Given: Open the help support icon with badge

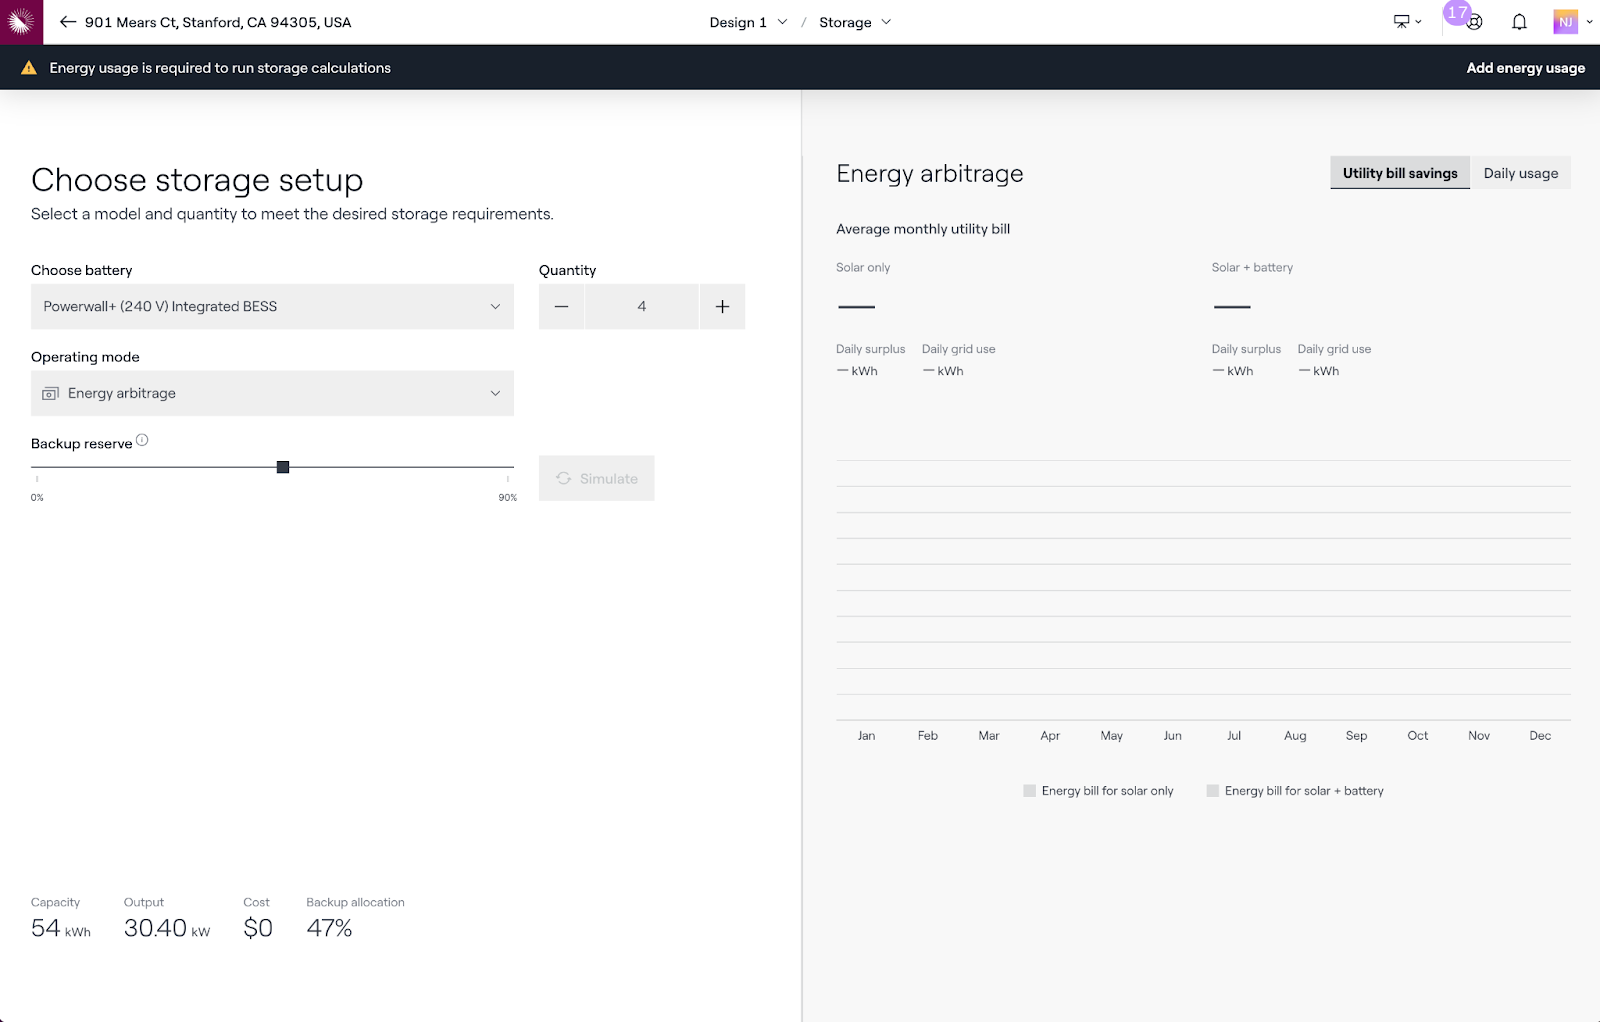Looking at the screenshot, I should tap(1473, 22).
